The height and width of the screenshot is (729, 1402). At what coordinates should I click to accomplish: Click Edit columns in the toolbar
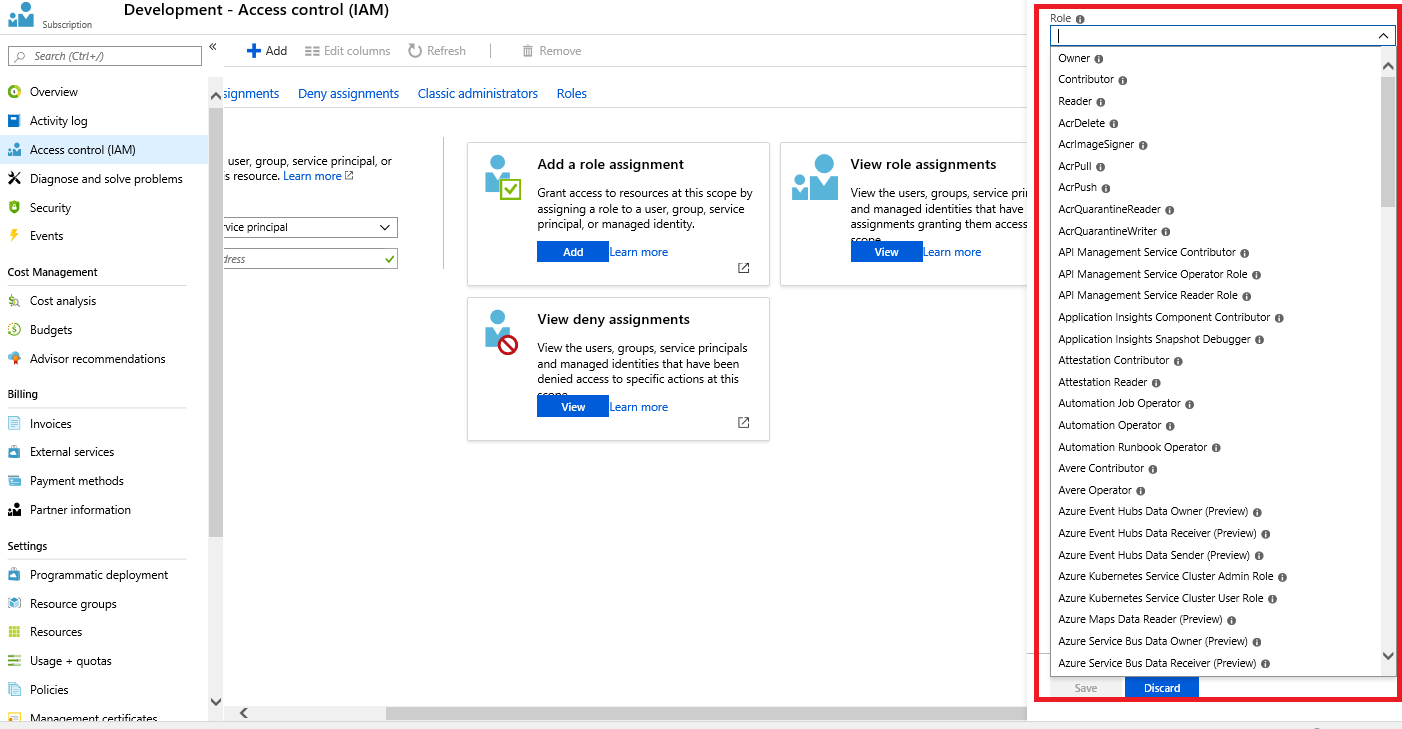[347, 51]
